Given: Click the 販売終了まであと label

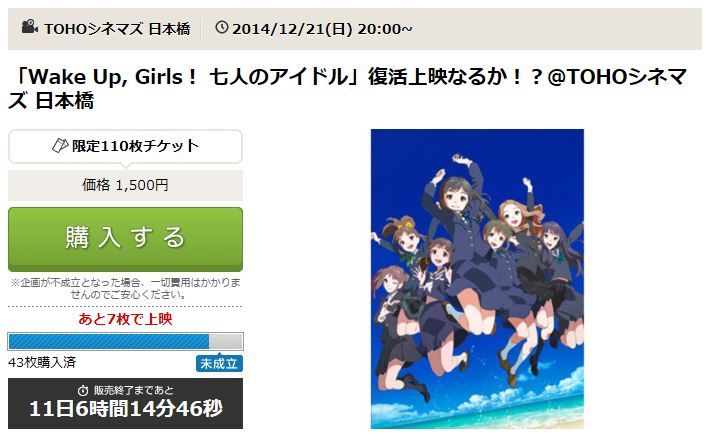Looking at the screenshot, I should 134,390.
